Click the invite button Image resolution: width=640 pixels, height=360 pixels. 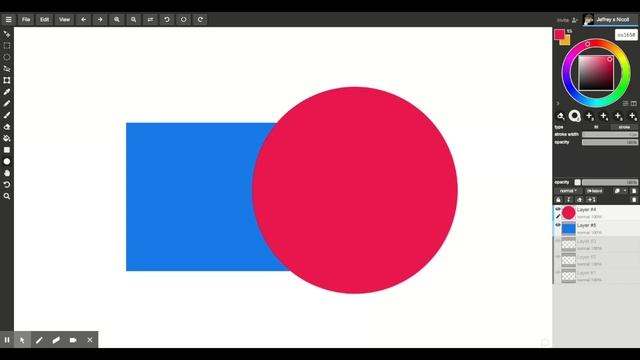[567, 20]
